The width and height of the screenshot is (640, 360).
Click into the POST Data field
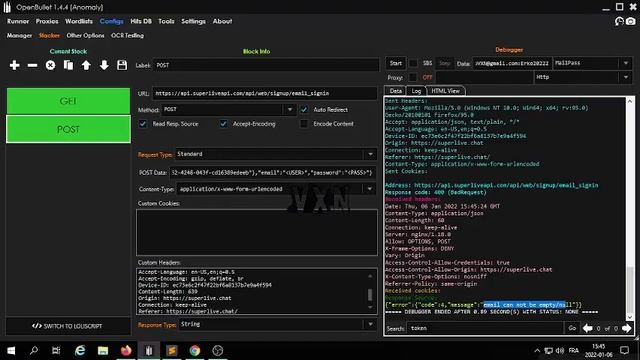272,173
